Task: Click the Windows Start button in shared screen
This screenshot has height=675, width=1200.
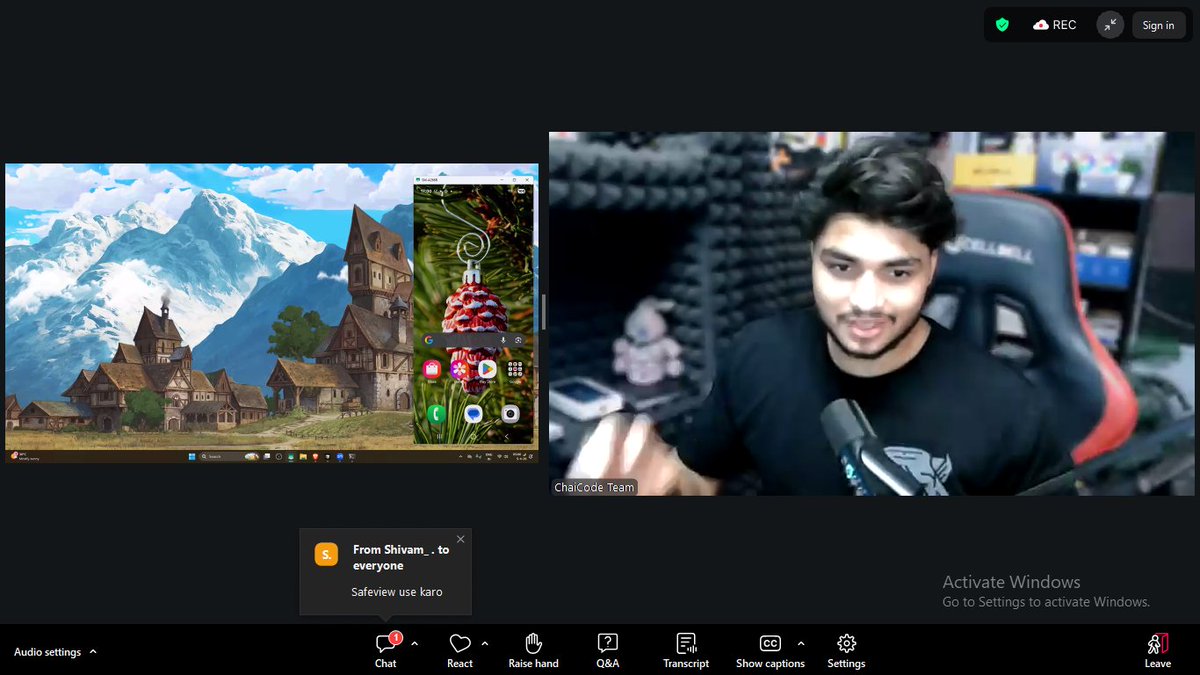Action: pyautogui.click(x=192, y=457)
